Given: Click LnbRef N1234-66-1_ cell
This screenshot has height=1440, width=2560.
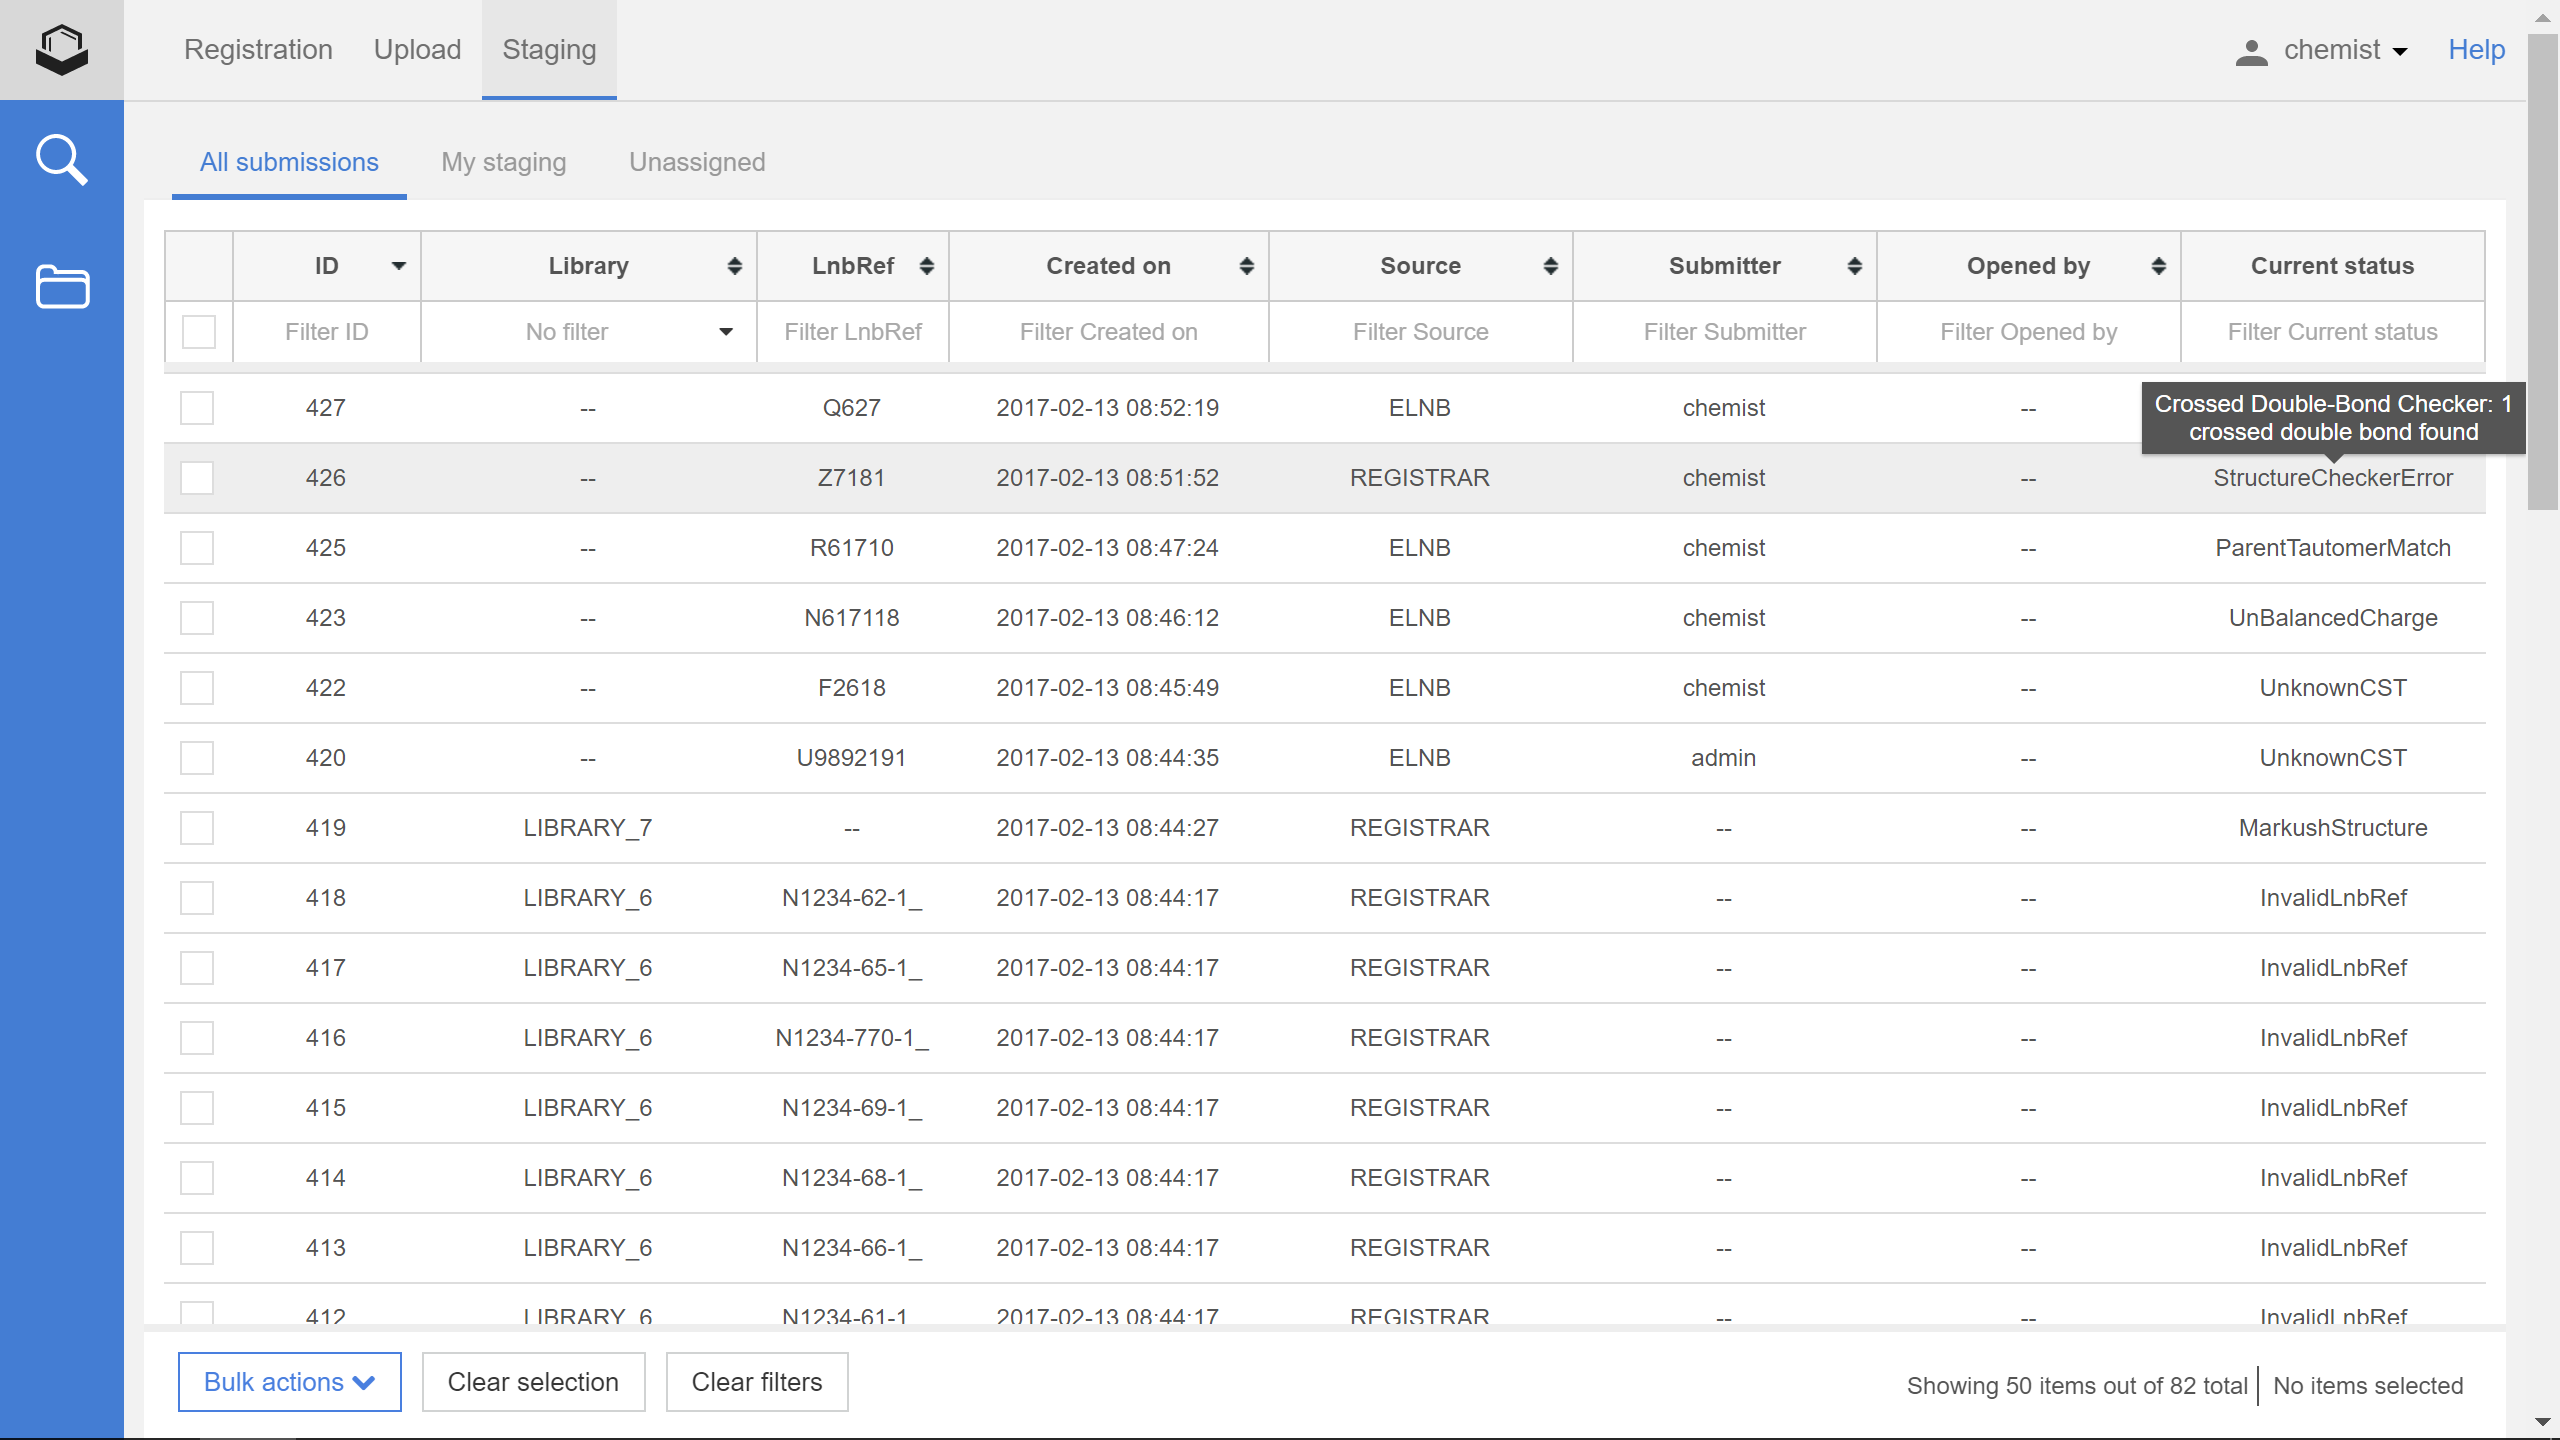Looking at the screenshot, I should click(852, 1248).
